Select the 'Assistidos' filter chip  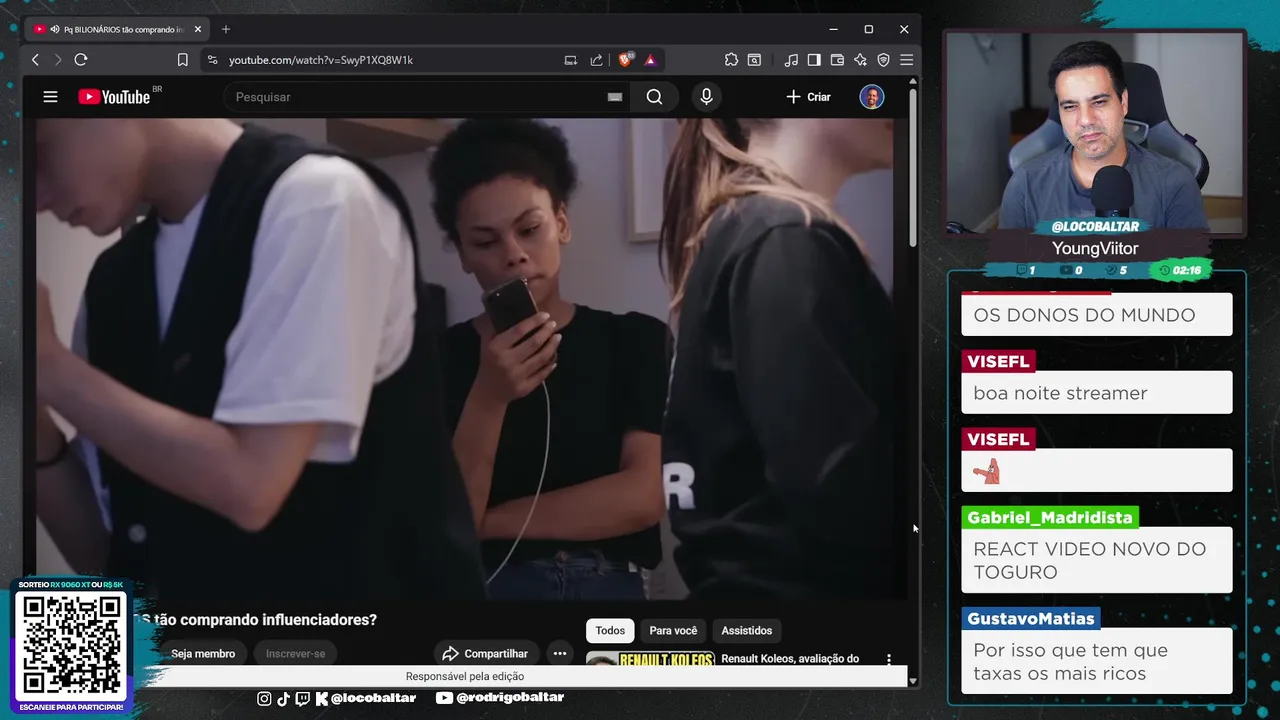click(x=747, y=631)
